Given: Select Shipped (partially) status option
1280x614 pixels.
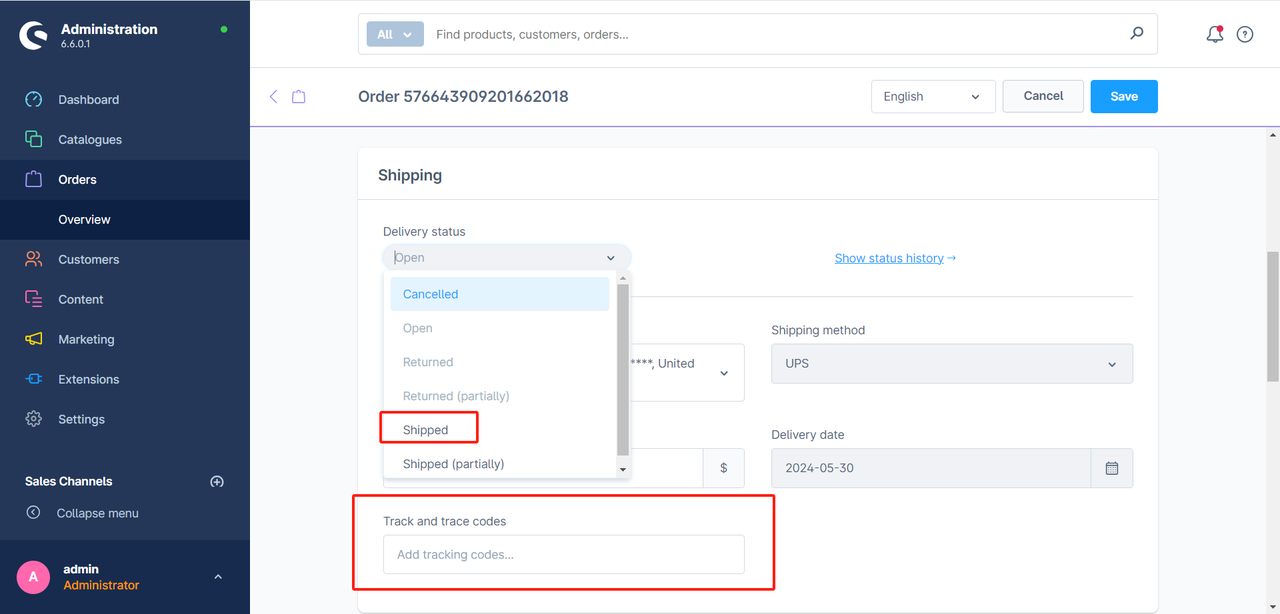Looking at the screenshot, I should (x=453, y=464).
